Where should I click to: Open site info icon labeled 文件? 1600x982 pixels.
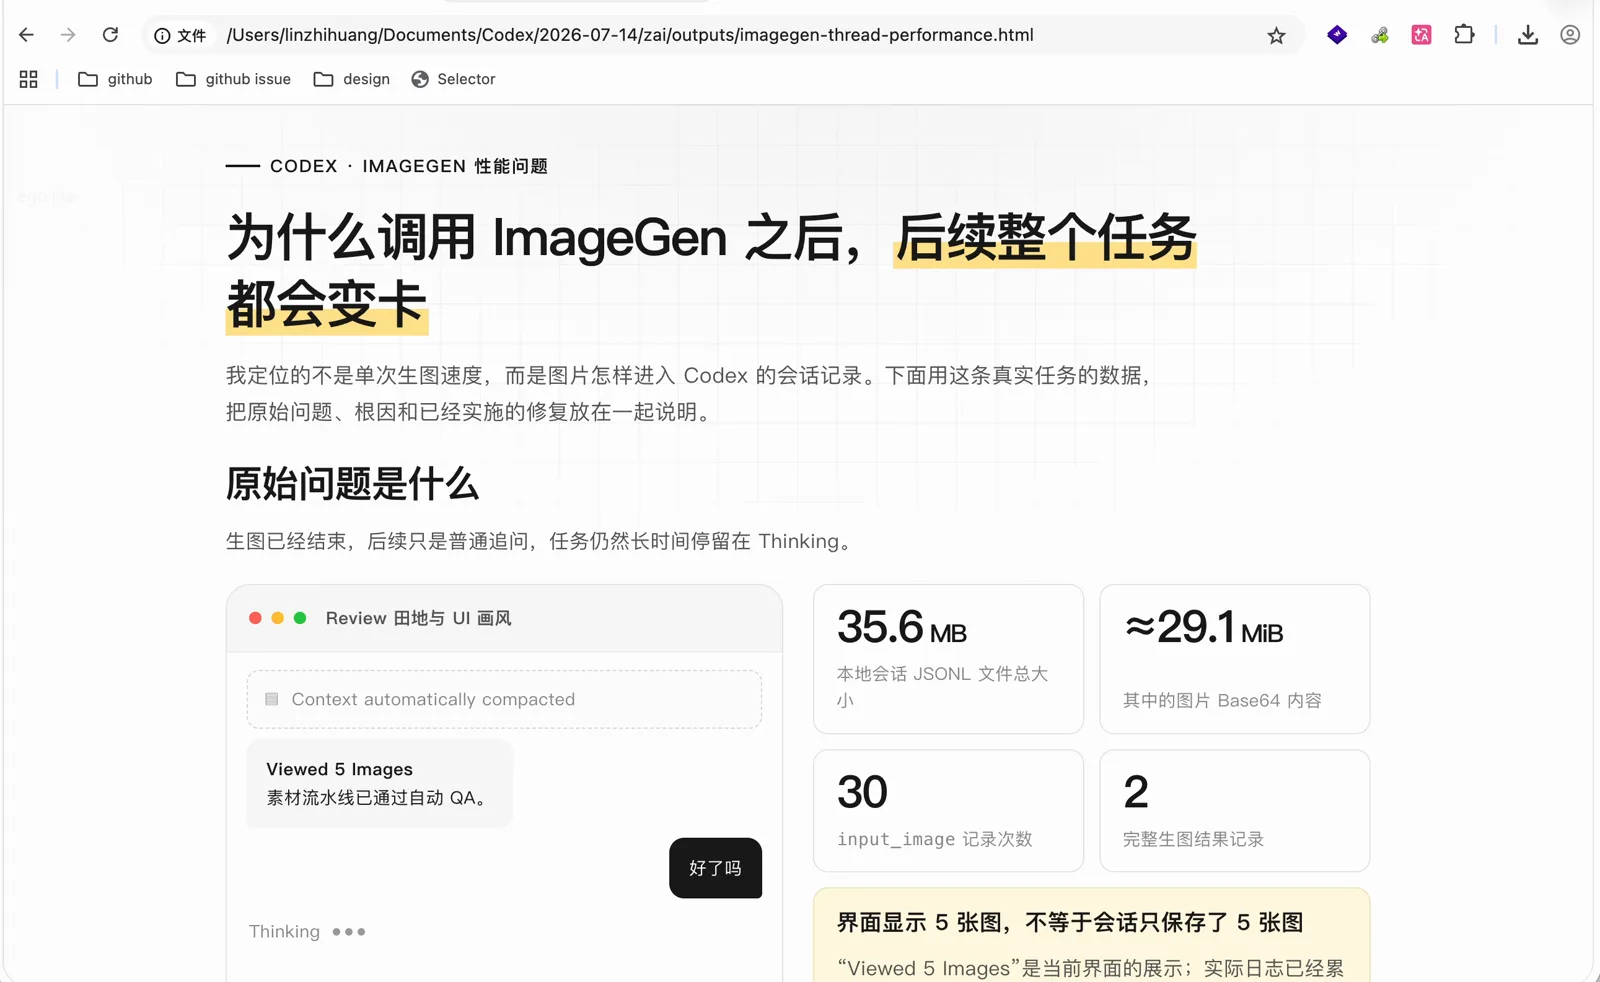(180, 36)
